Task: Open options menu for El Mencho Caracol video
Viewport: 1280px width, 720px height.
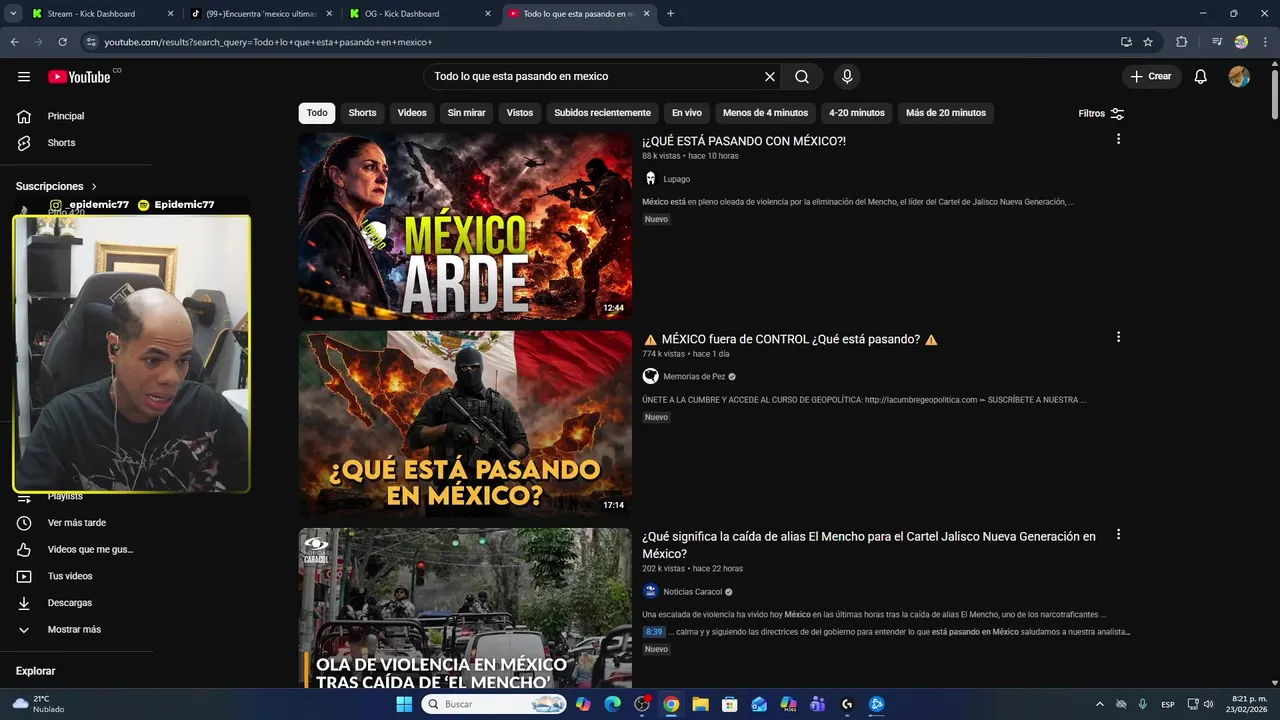Action: [x=1118, y=535]
